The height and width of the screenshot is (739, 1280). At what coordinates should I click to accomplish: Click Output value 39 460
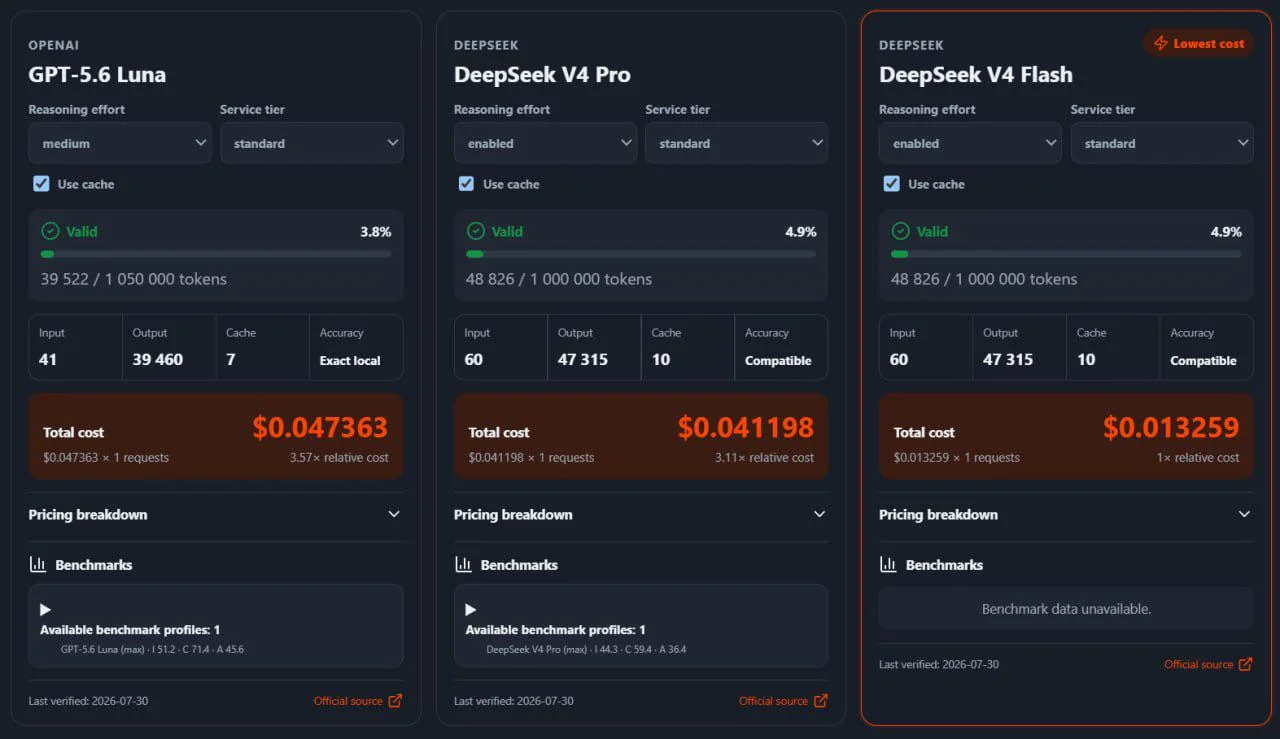point(158,359)
